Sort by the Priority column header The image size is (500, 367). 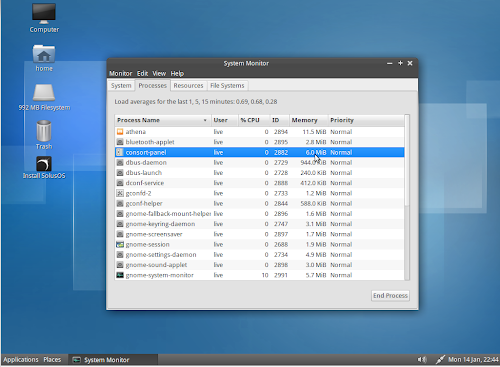[x=366, y=120]
